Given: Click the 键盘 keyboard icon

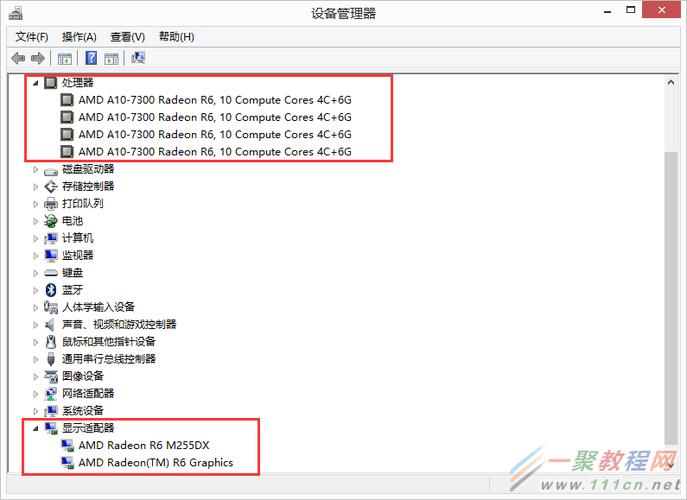Looking at the screenshot, I should 51,273.
